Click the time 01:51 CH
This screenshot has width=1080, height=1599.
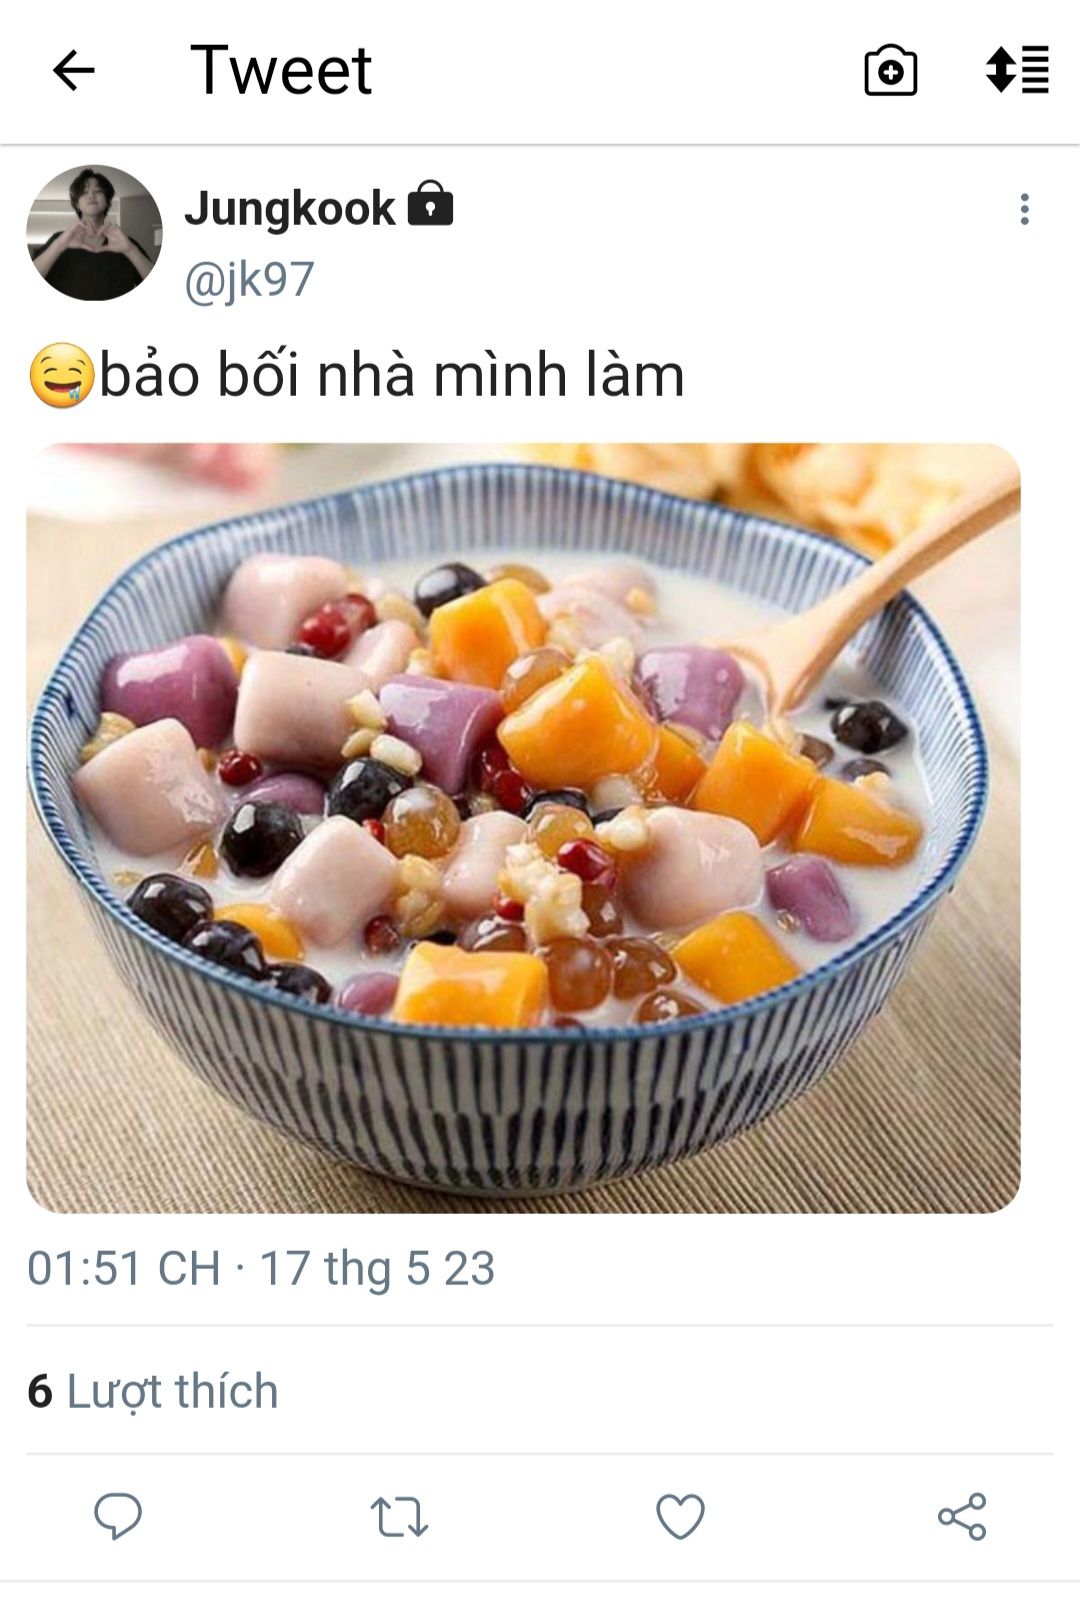pyautogui.click(x=124, y=1268)
